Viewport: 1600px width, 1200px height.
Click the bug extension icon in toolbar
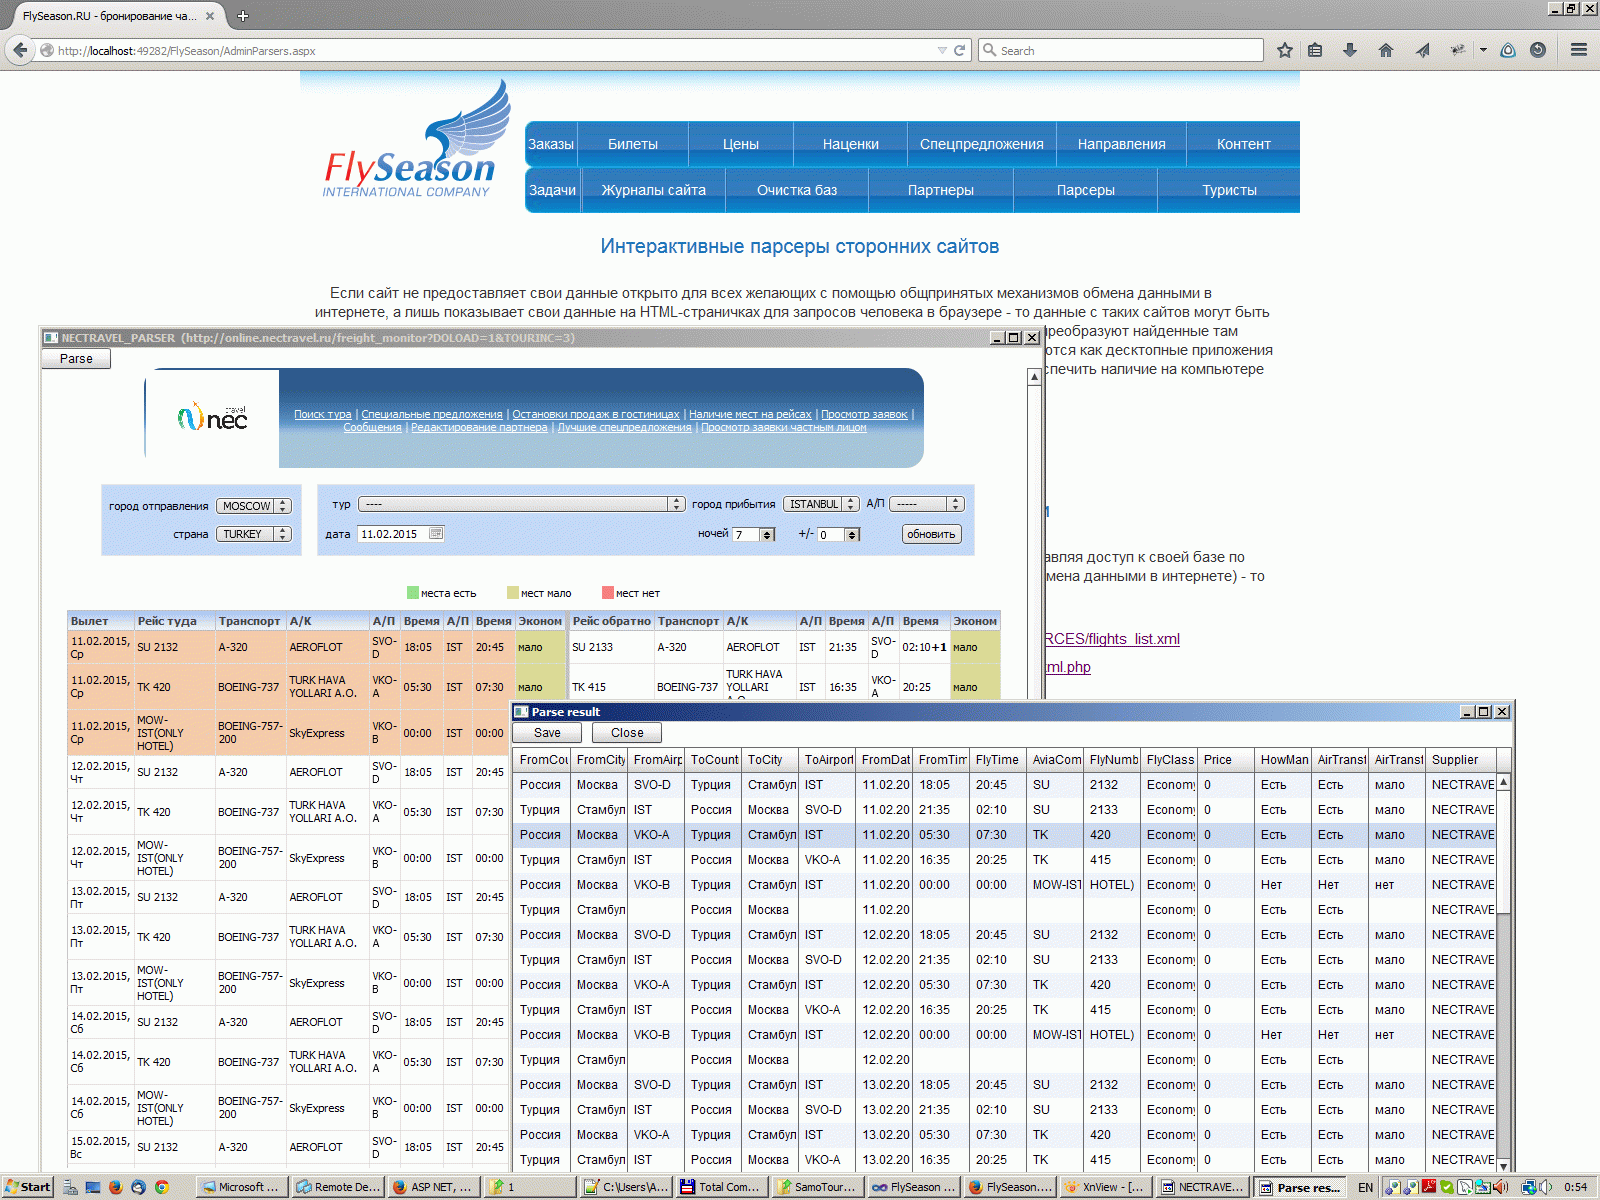click(1458, 50)
